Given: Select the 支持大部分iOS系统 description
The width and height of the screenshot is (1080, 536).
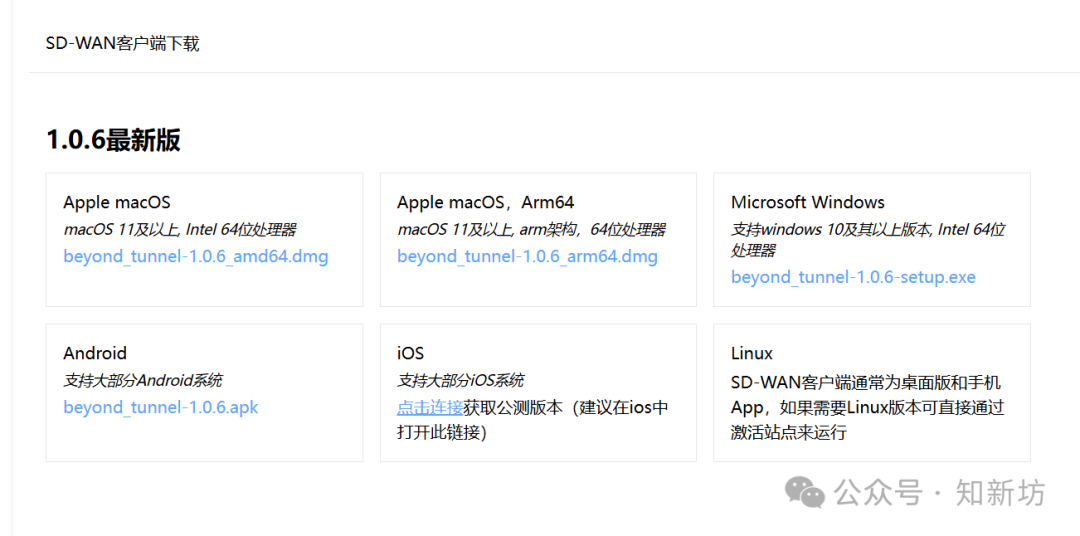Looking at the screenshot, I should (460, 380).
